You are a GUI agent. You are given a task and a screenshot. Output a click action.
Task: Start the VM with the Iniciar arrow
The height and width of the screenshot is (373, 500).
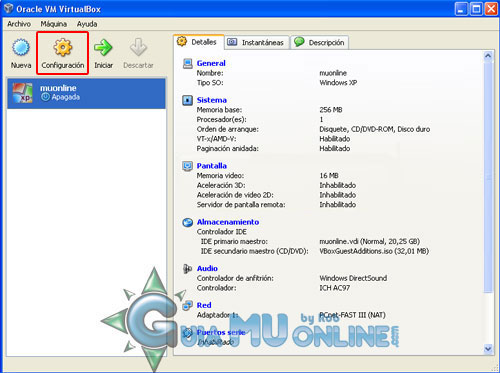tap(103, 48)
